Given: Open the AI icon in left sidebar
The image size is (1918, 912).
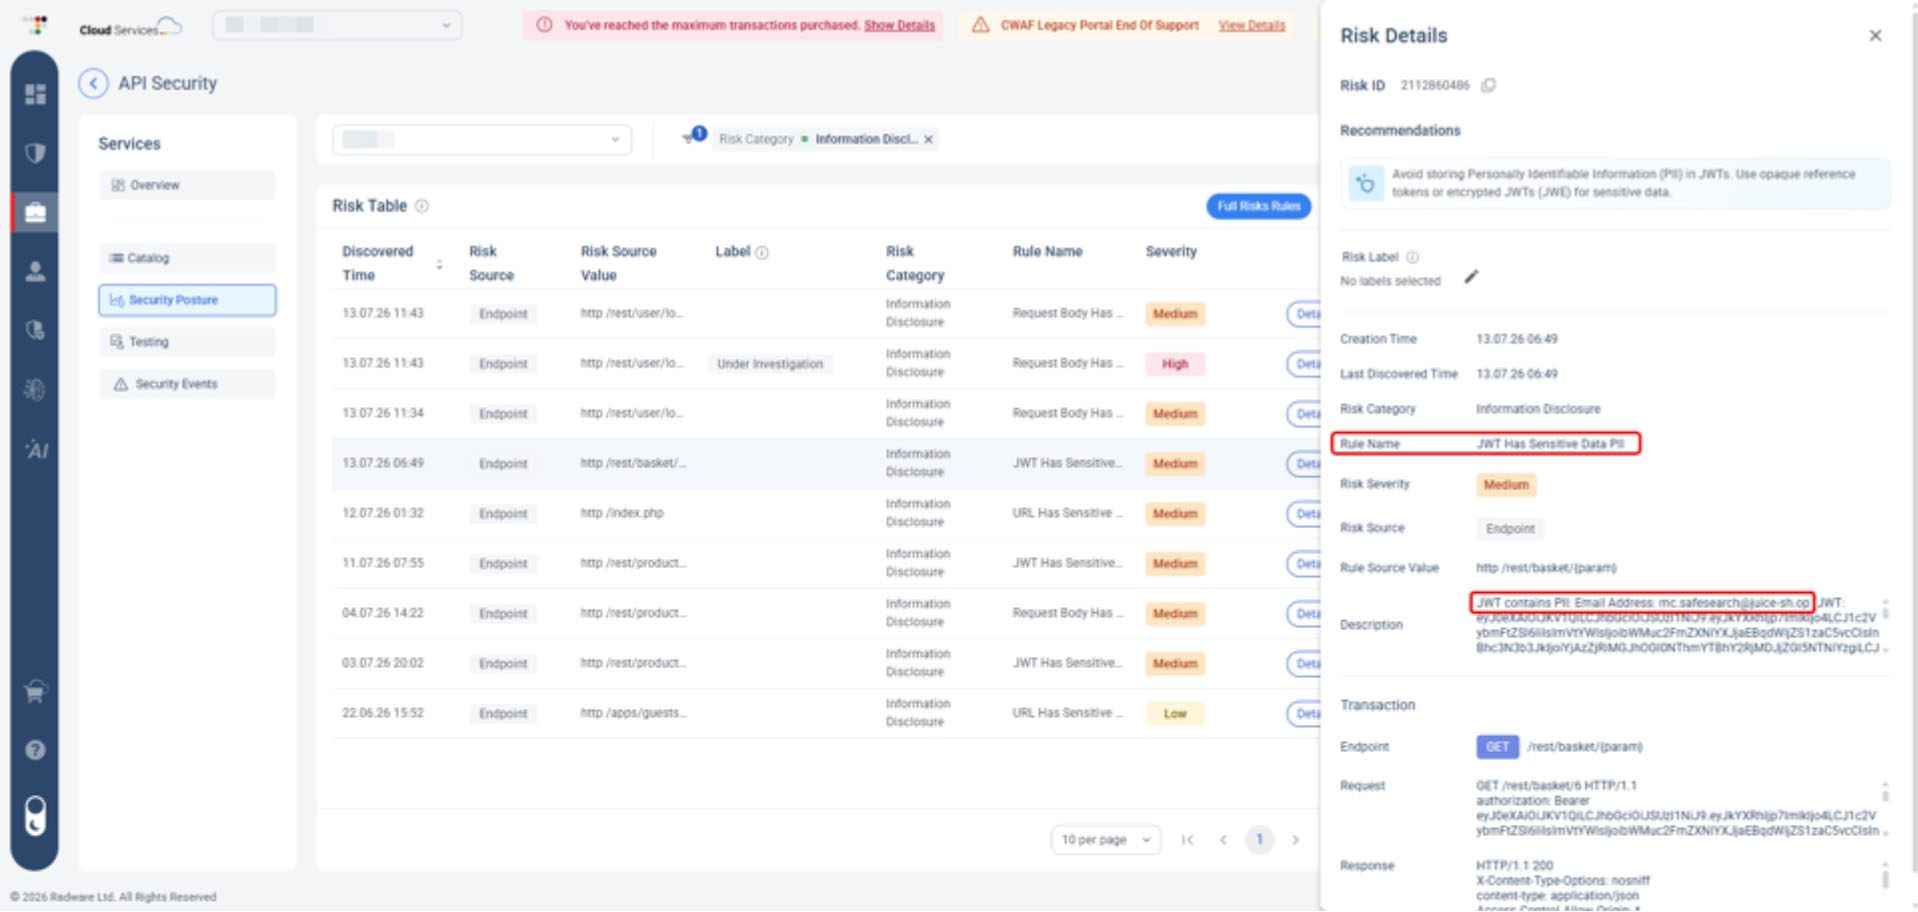Looking at the screenshot, I should click(35, 450).
